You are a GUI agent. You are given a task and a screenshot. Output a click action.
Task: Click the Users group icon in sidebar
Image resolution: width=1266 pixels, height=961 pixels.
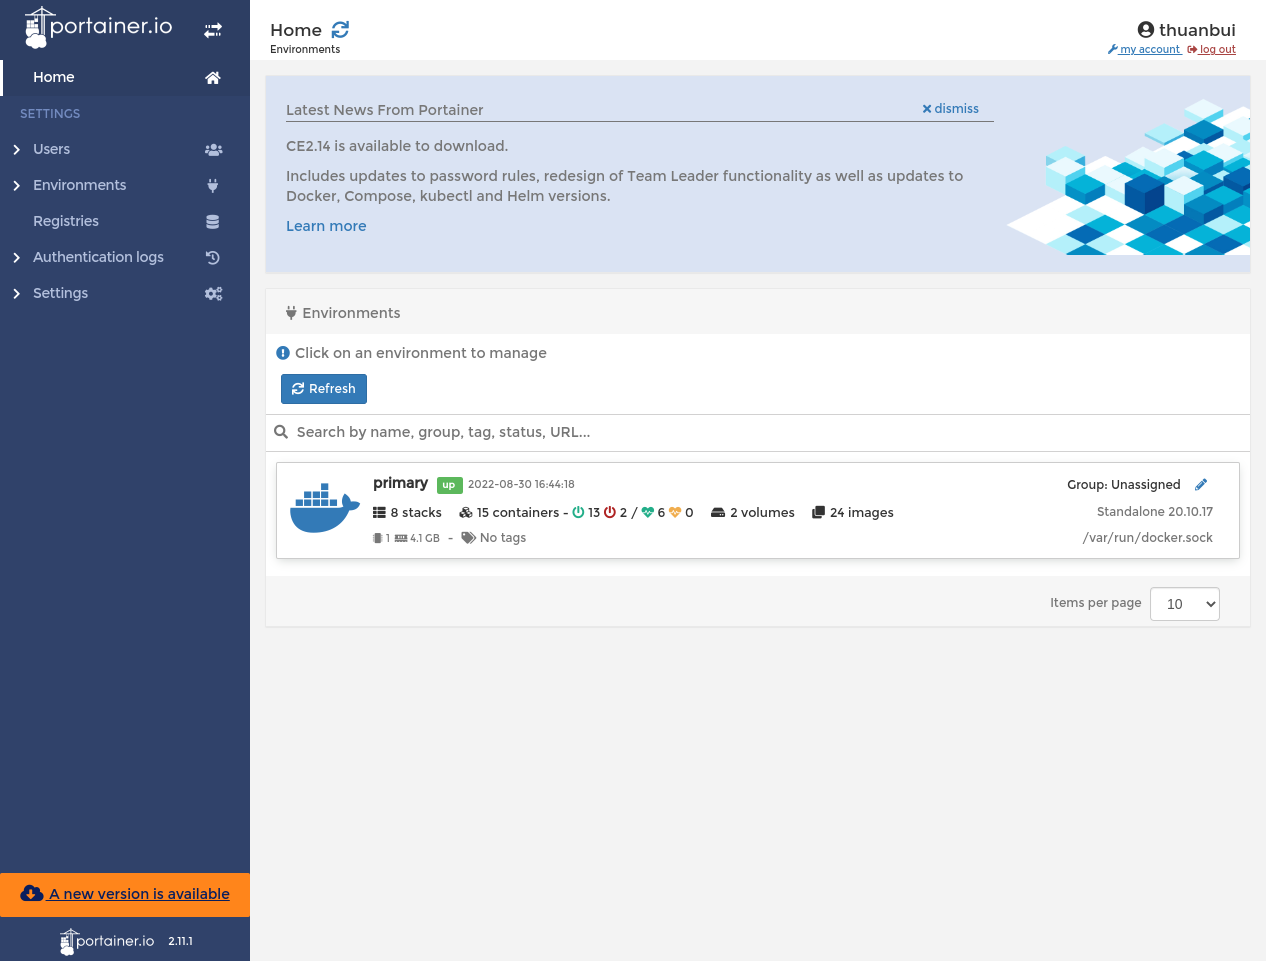coord(213,150)
